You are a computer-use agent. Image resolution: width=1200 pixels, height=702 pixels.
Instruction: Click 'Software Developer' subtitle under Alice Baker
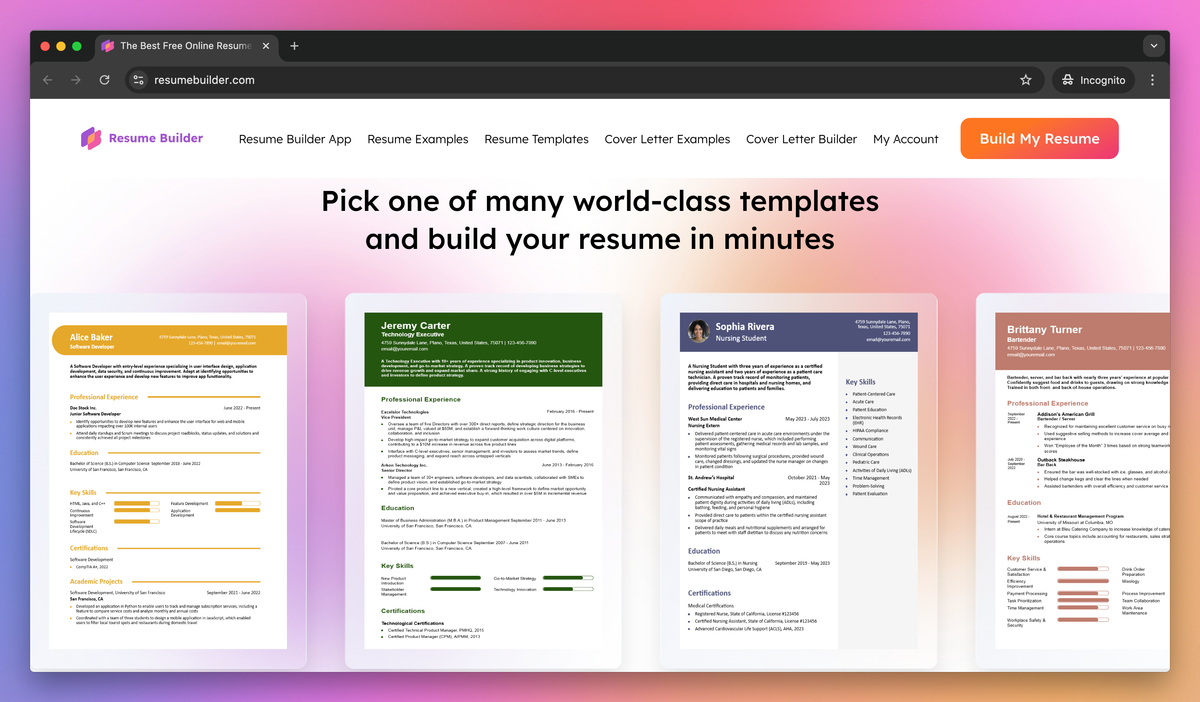tap(92, 347)
